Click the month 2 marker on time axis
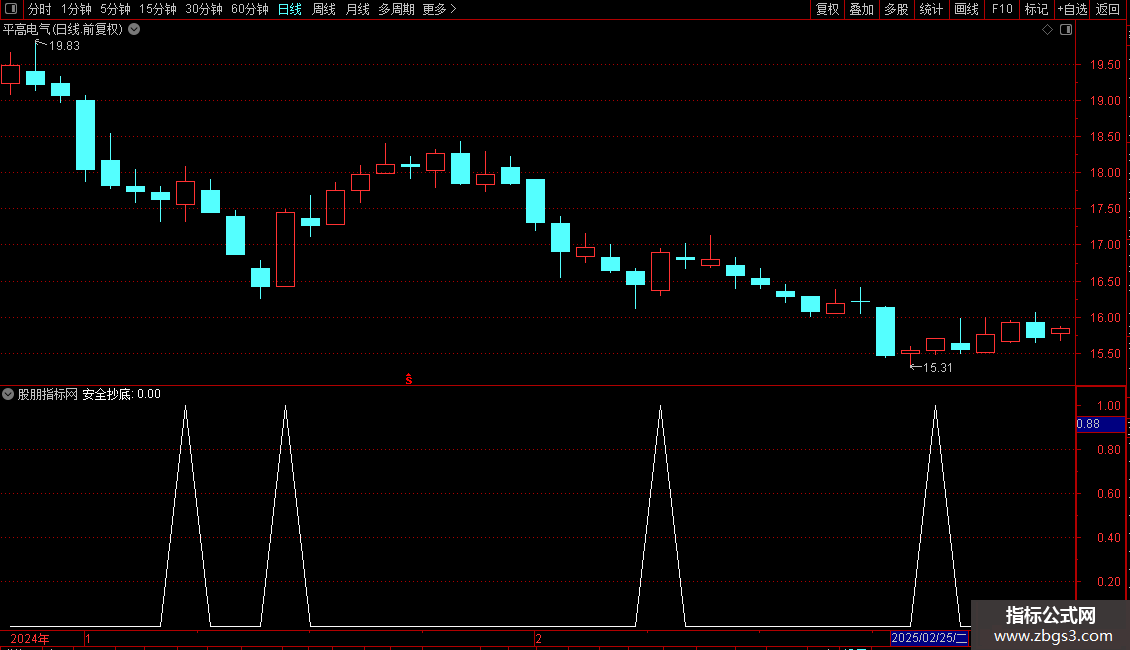1130x650 pixels. [x=538, y=639]
